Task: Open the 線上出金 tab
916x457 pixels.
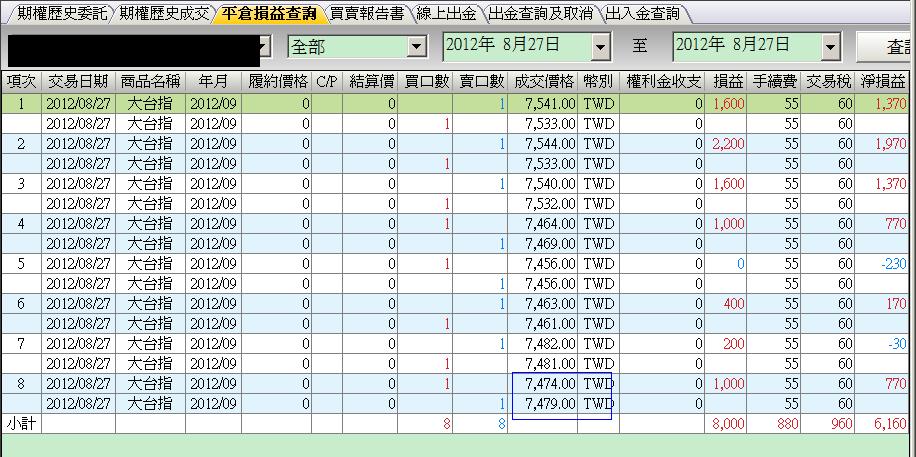Action: 446,13
